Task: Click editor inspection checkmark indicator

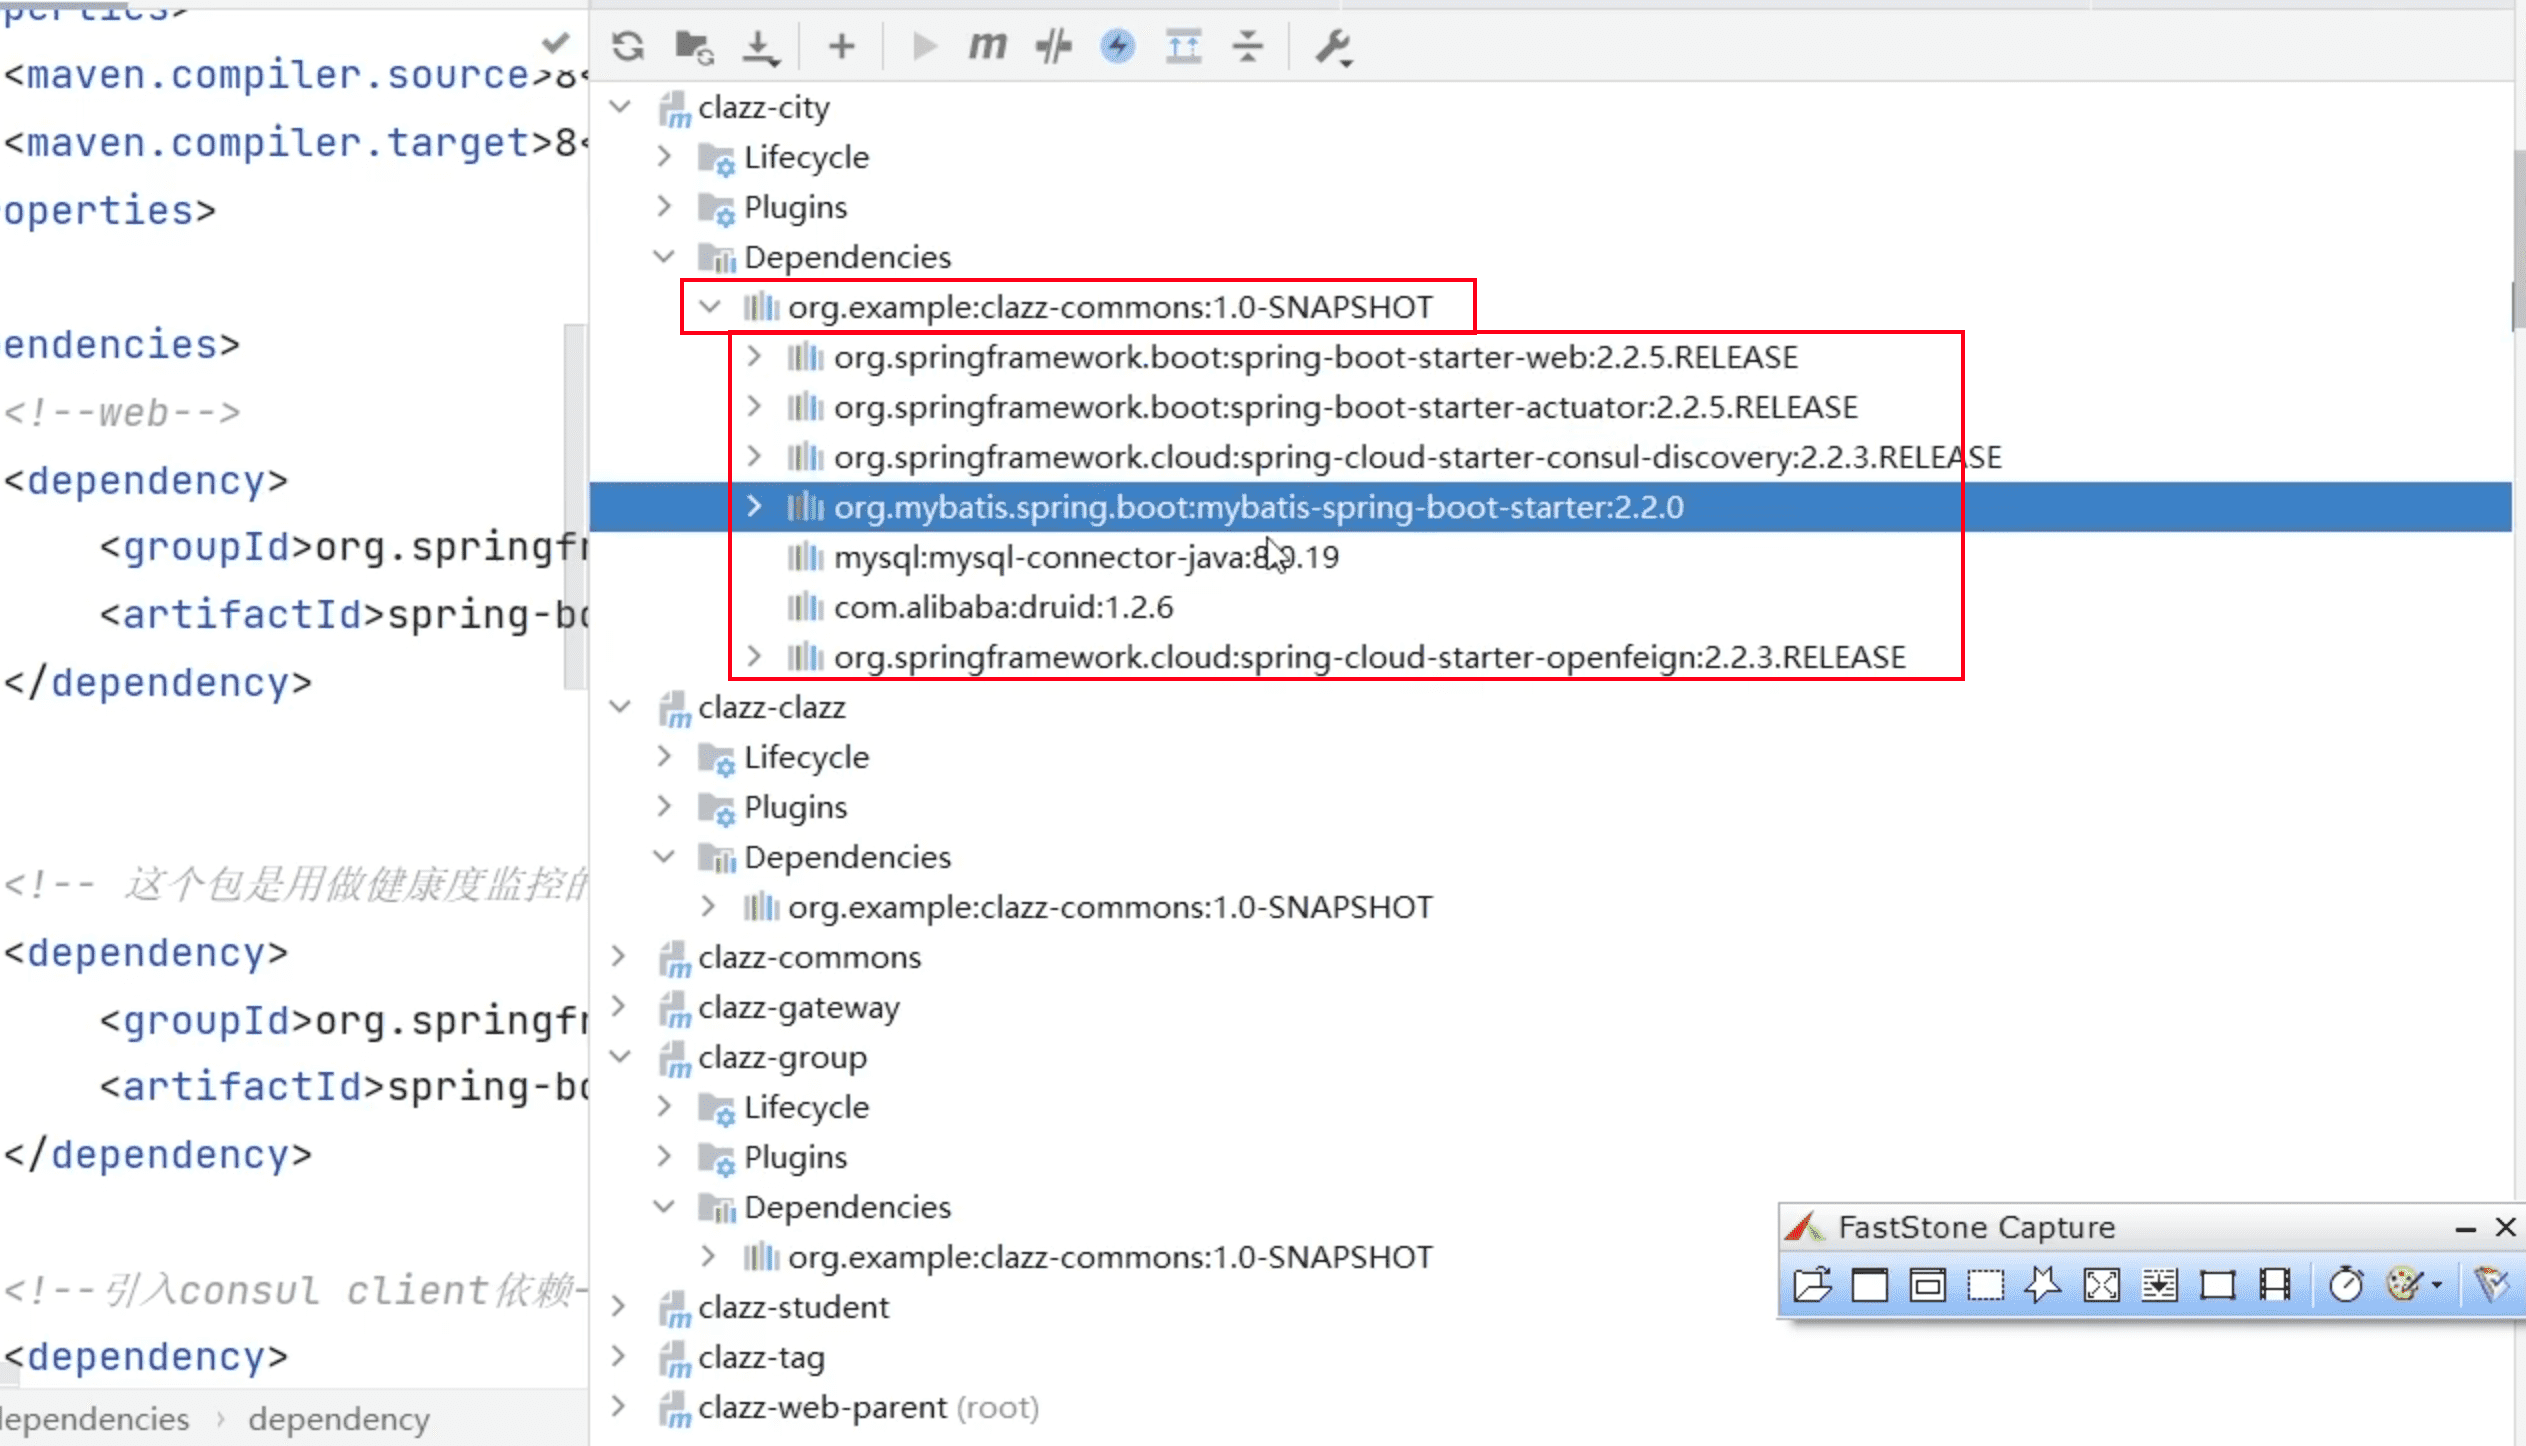Action: click(556, 42)
